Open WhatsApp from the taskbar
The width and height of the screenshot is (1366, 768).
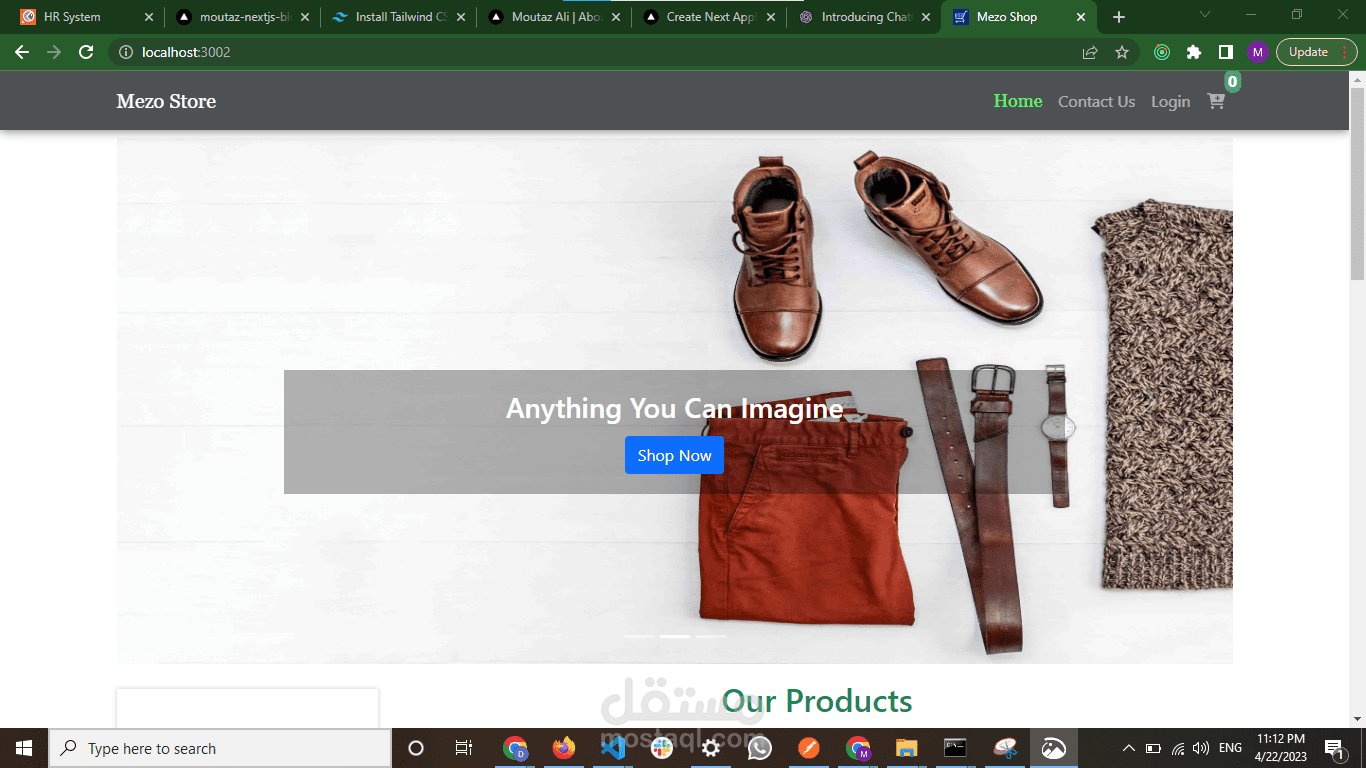(760, 748)
